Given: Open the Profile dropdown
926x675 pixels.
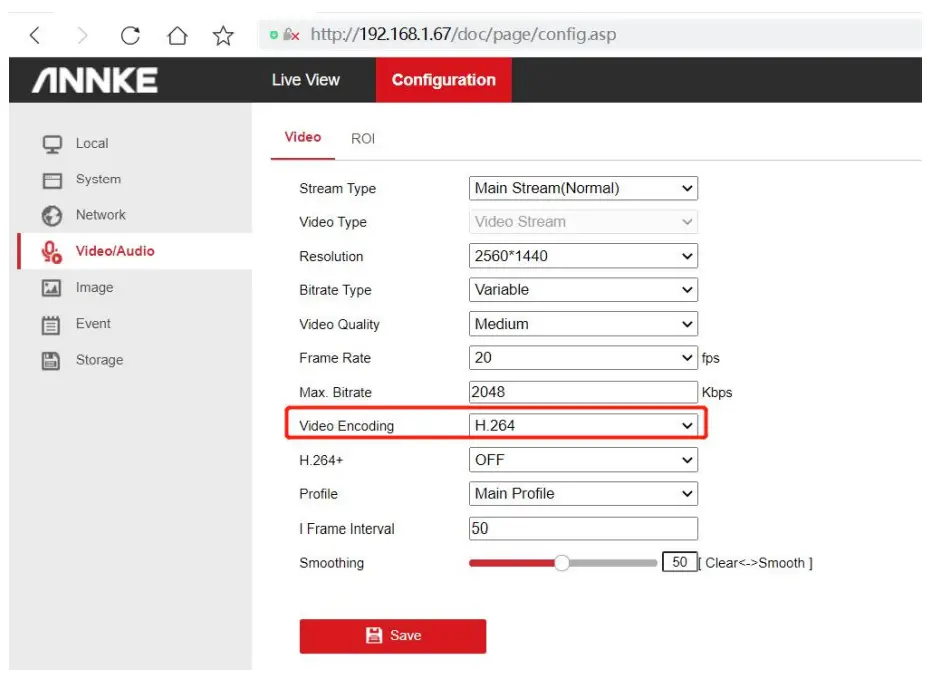Looking at the screenshot, I should (583, 494).
